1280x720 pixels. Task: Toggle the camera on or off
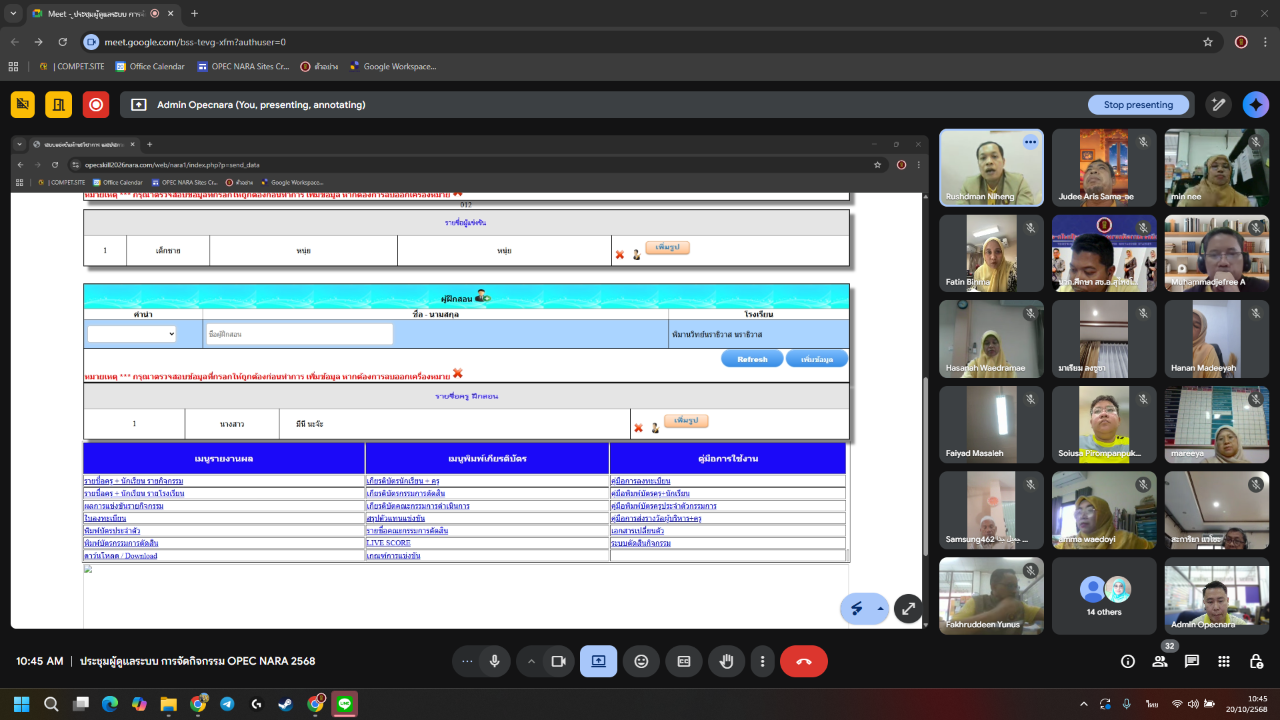tap(559, 661)
